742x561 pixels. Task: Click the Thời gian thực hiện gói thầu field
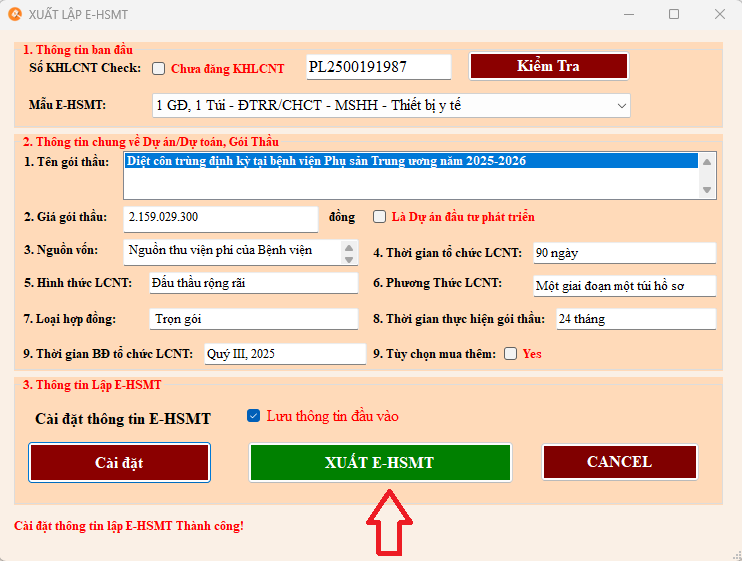tap(635, 319)
